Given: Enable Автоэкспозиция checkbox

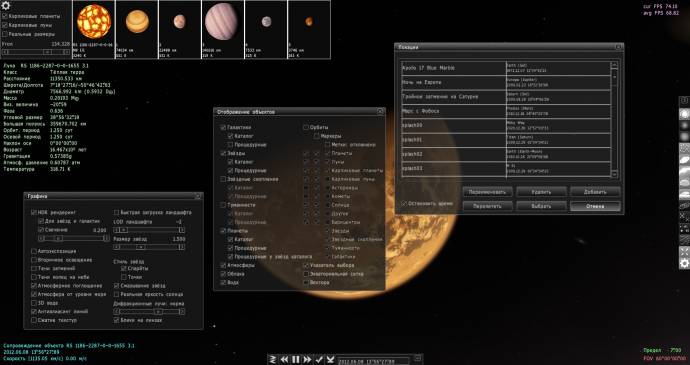Looking at the screenshot, I should pos(34,251).
